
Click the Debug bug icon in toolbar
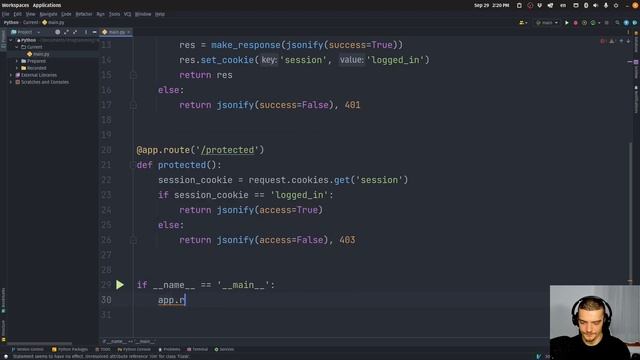576,23
